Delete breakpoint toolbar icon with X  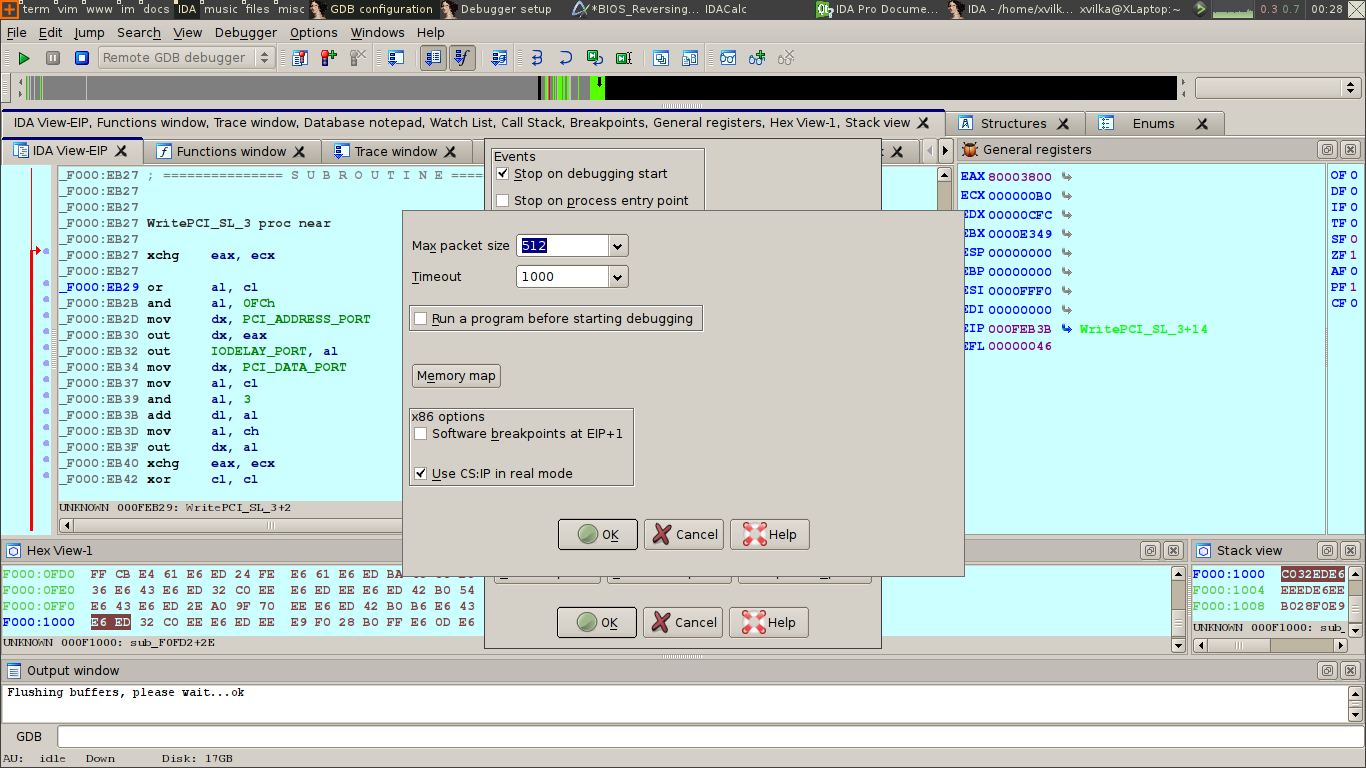pyautogui.click(x=357, y=58)
